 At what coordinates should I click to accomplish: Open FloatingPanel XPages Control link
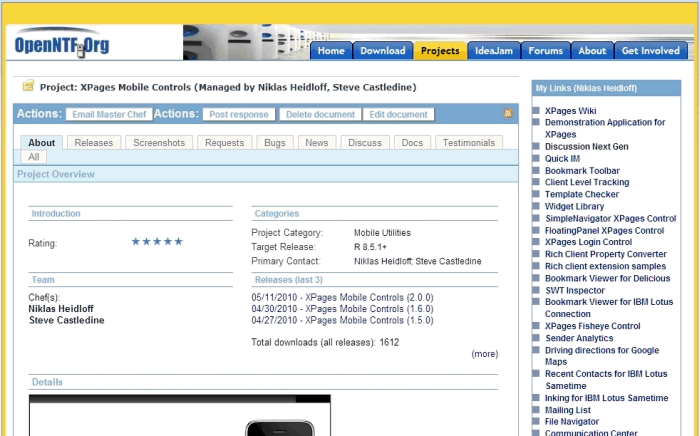click(604, 230)
